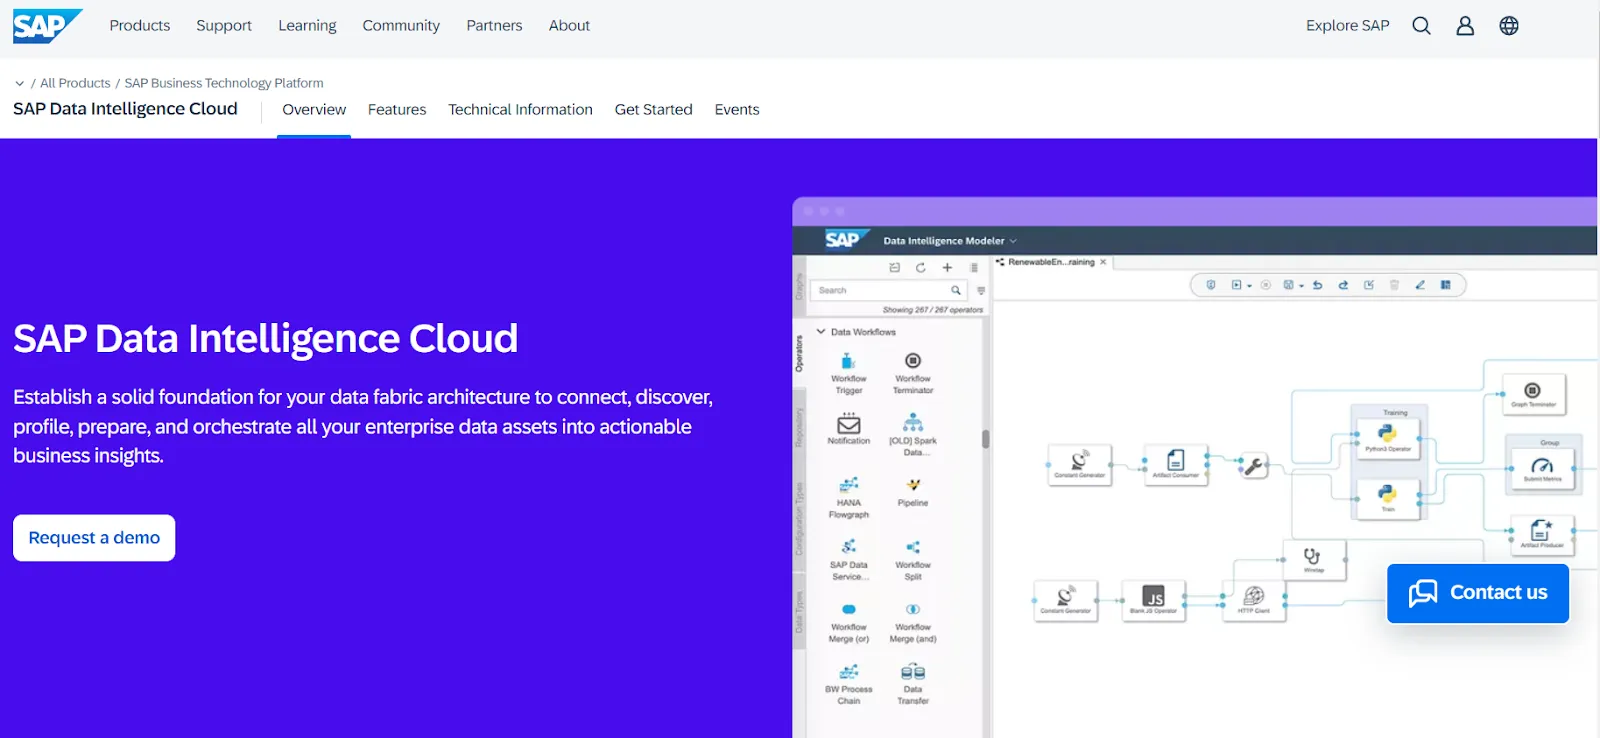1600x738 pixels.
Task: Select the Wiretap stethoscope node
Action: [1313, 560]
